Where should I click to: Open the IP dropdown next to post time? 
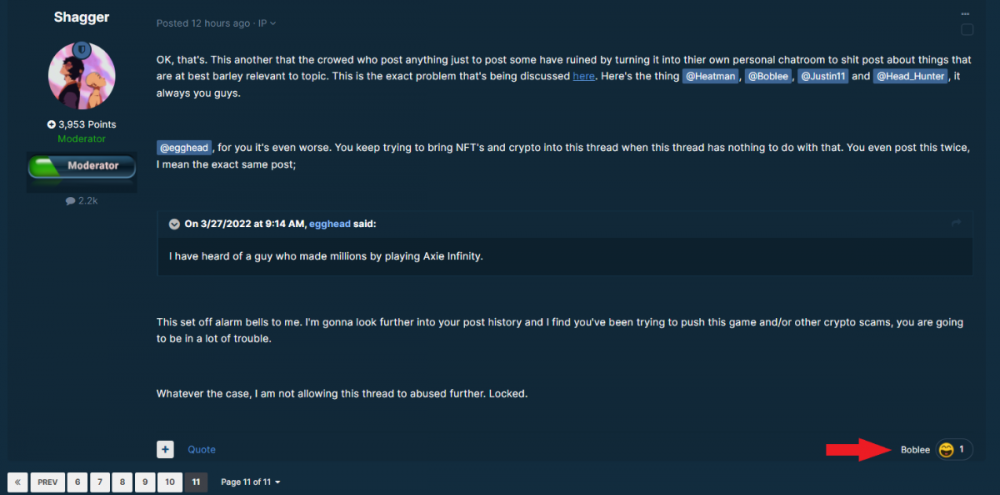coord(267,24)
